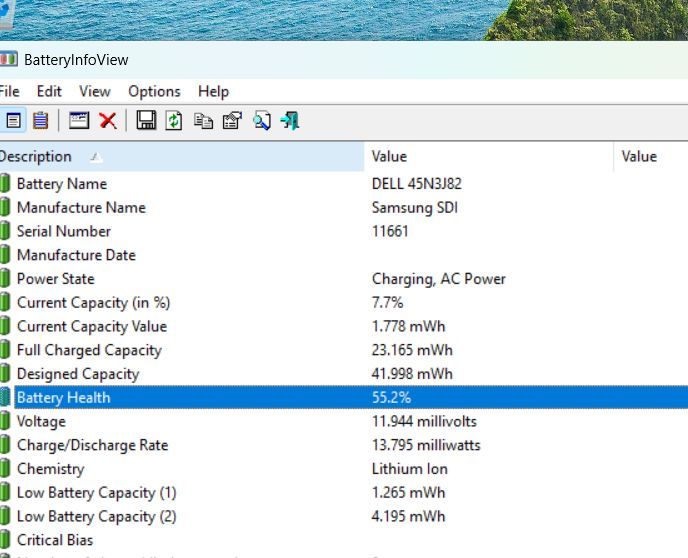Click the Find magnifier toolbar icon

click(261, 121)
